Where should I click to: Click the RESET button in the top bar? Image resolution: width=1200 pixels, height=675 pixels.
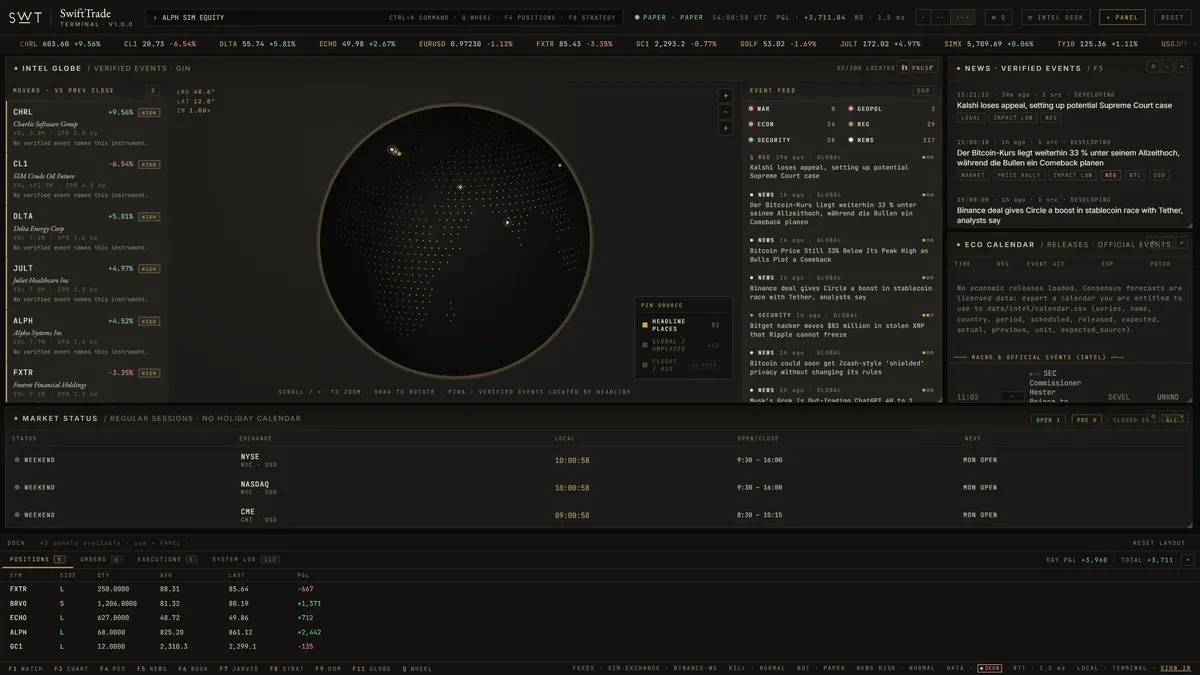(1172, 17)
